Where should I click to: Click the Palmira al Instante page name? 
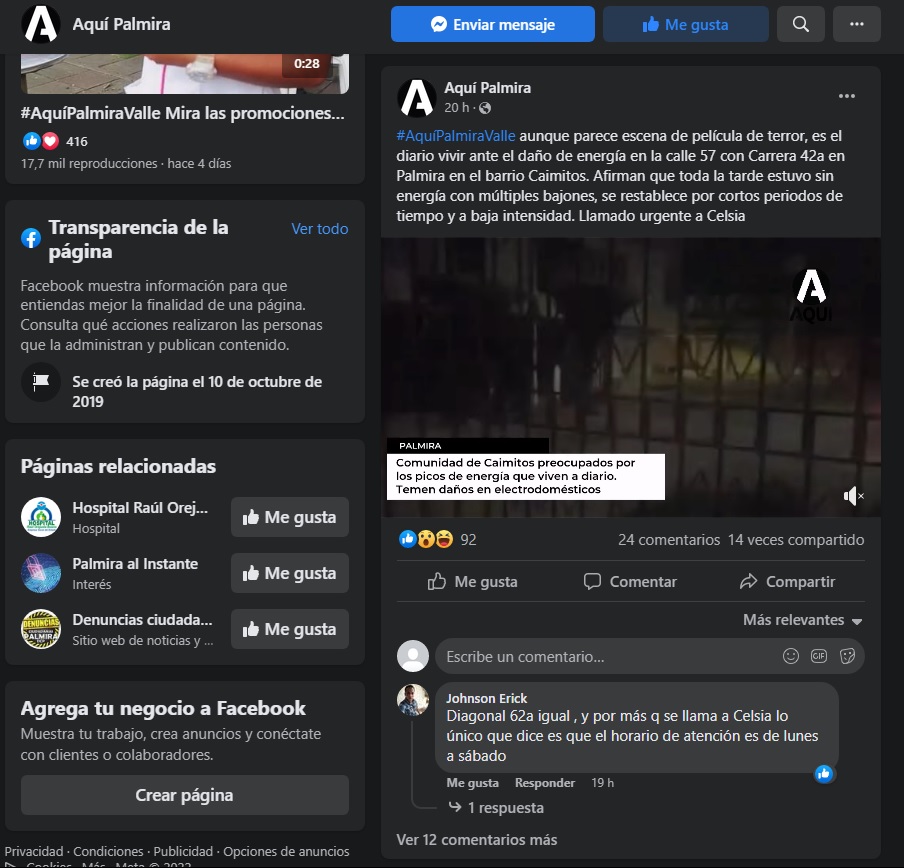pos(135,564)
